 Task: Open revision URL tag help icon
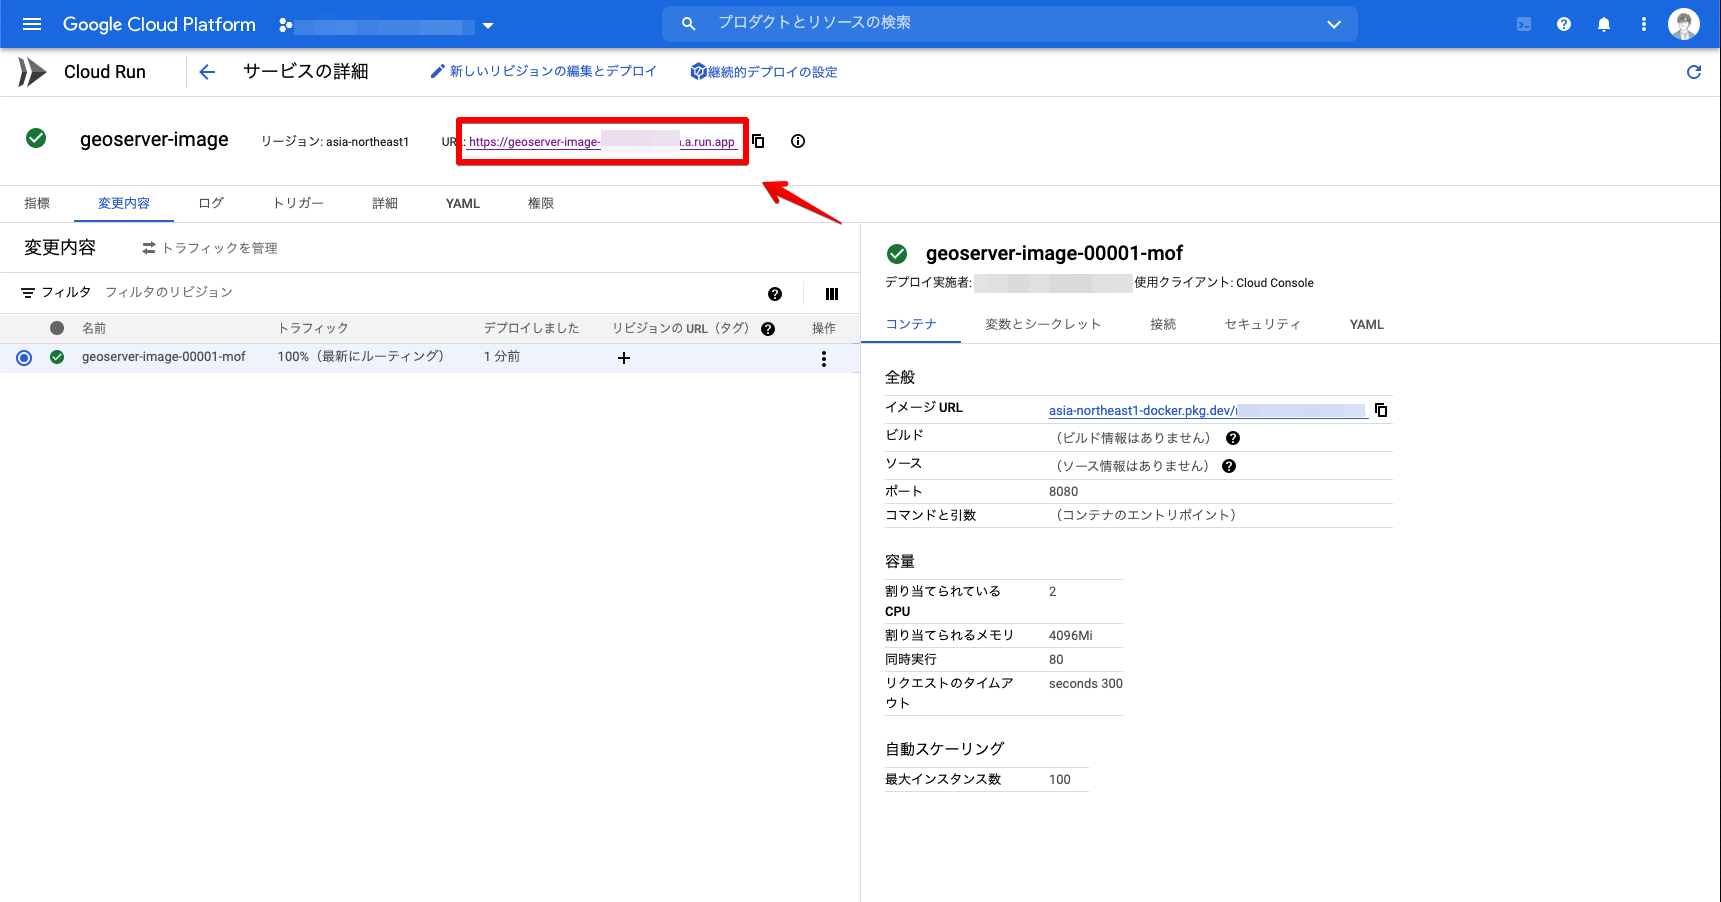(x=768, y=329)
